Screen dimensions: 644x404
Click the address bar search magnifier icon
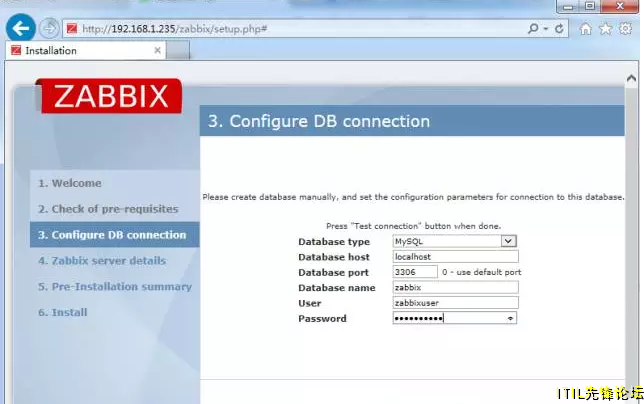click(533, 29)
